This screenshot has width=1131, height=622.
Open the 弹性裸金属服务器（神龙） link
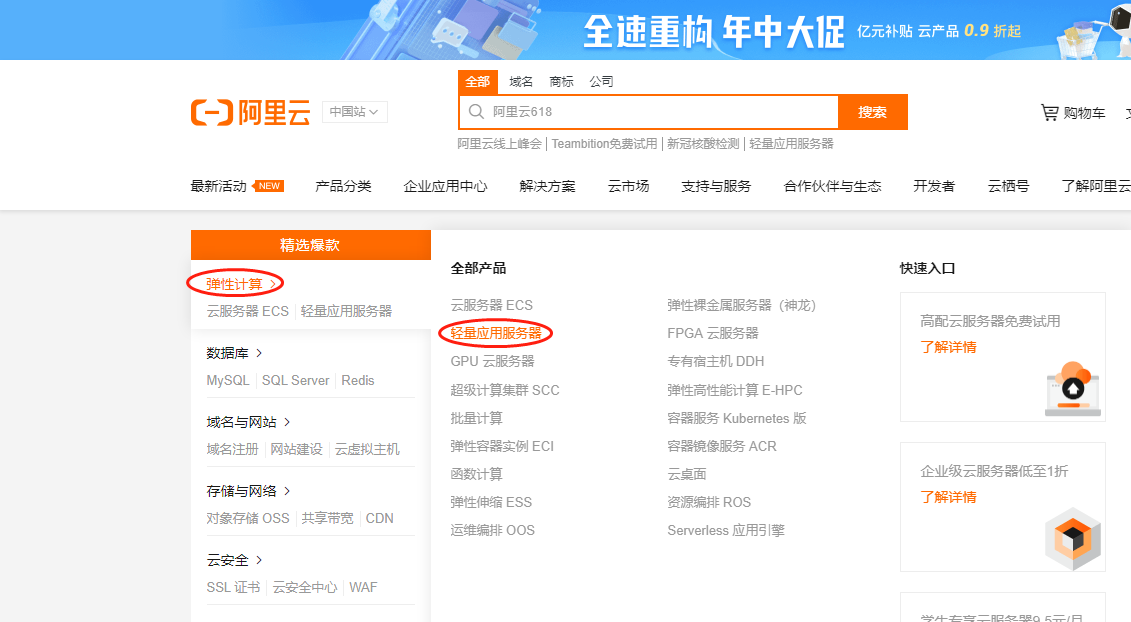point(741,305)
